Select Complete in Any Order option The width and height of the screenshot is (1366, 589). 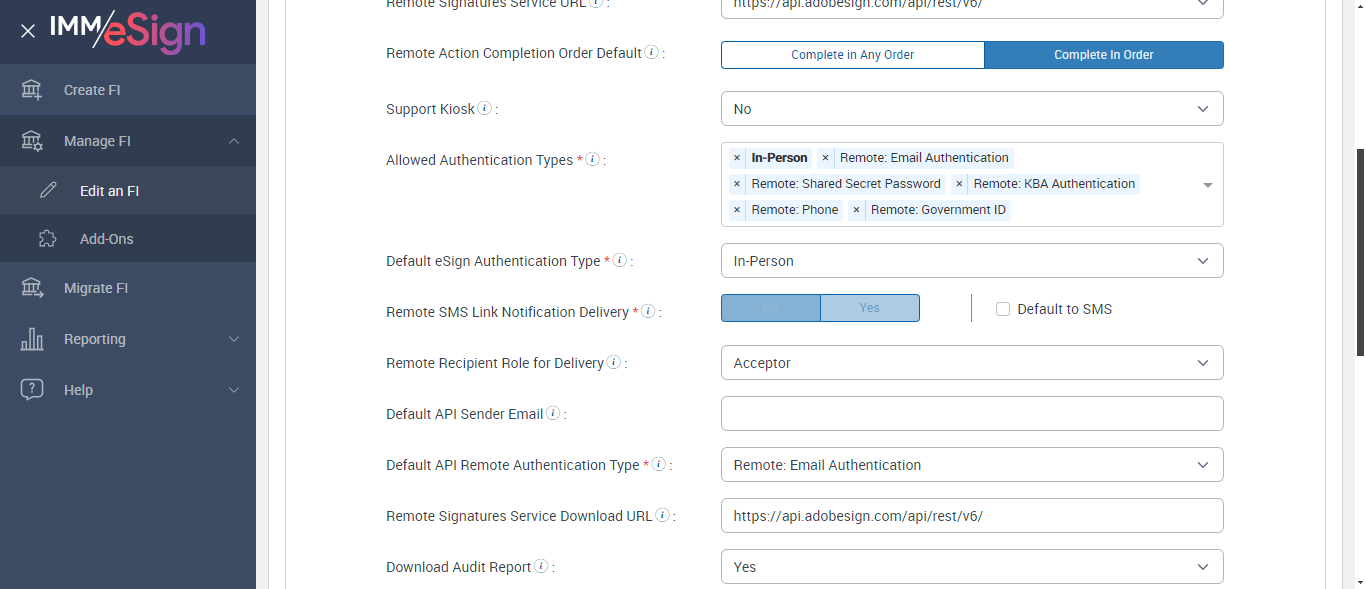pyautogui.click(x=852, y=55)
